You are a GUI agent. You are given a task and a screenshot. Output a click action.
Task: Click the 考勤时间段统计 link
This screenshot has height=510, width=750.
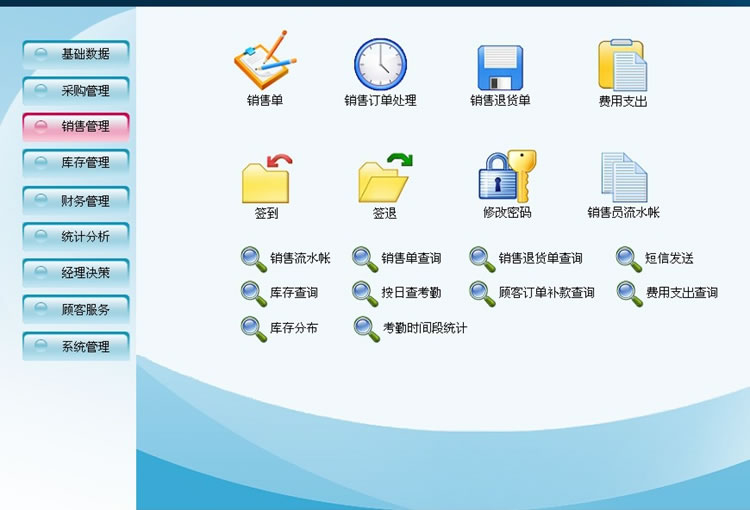[424, 328]
